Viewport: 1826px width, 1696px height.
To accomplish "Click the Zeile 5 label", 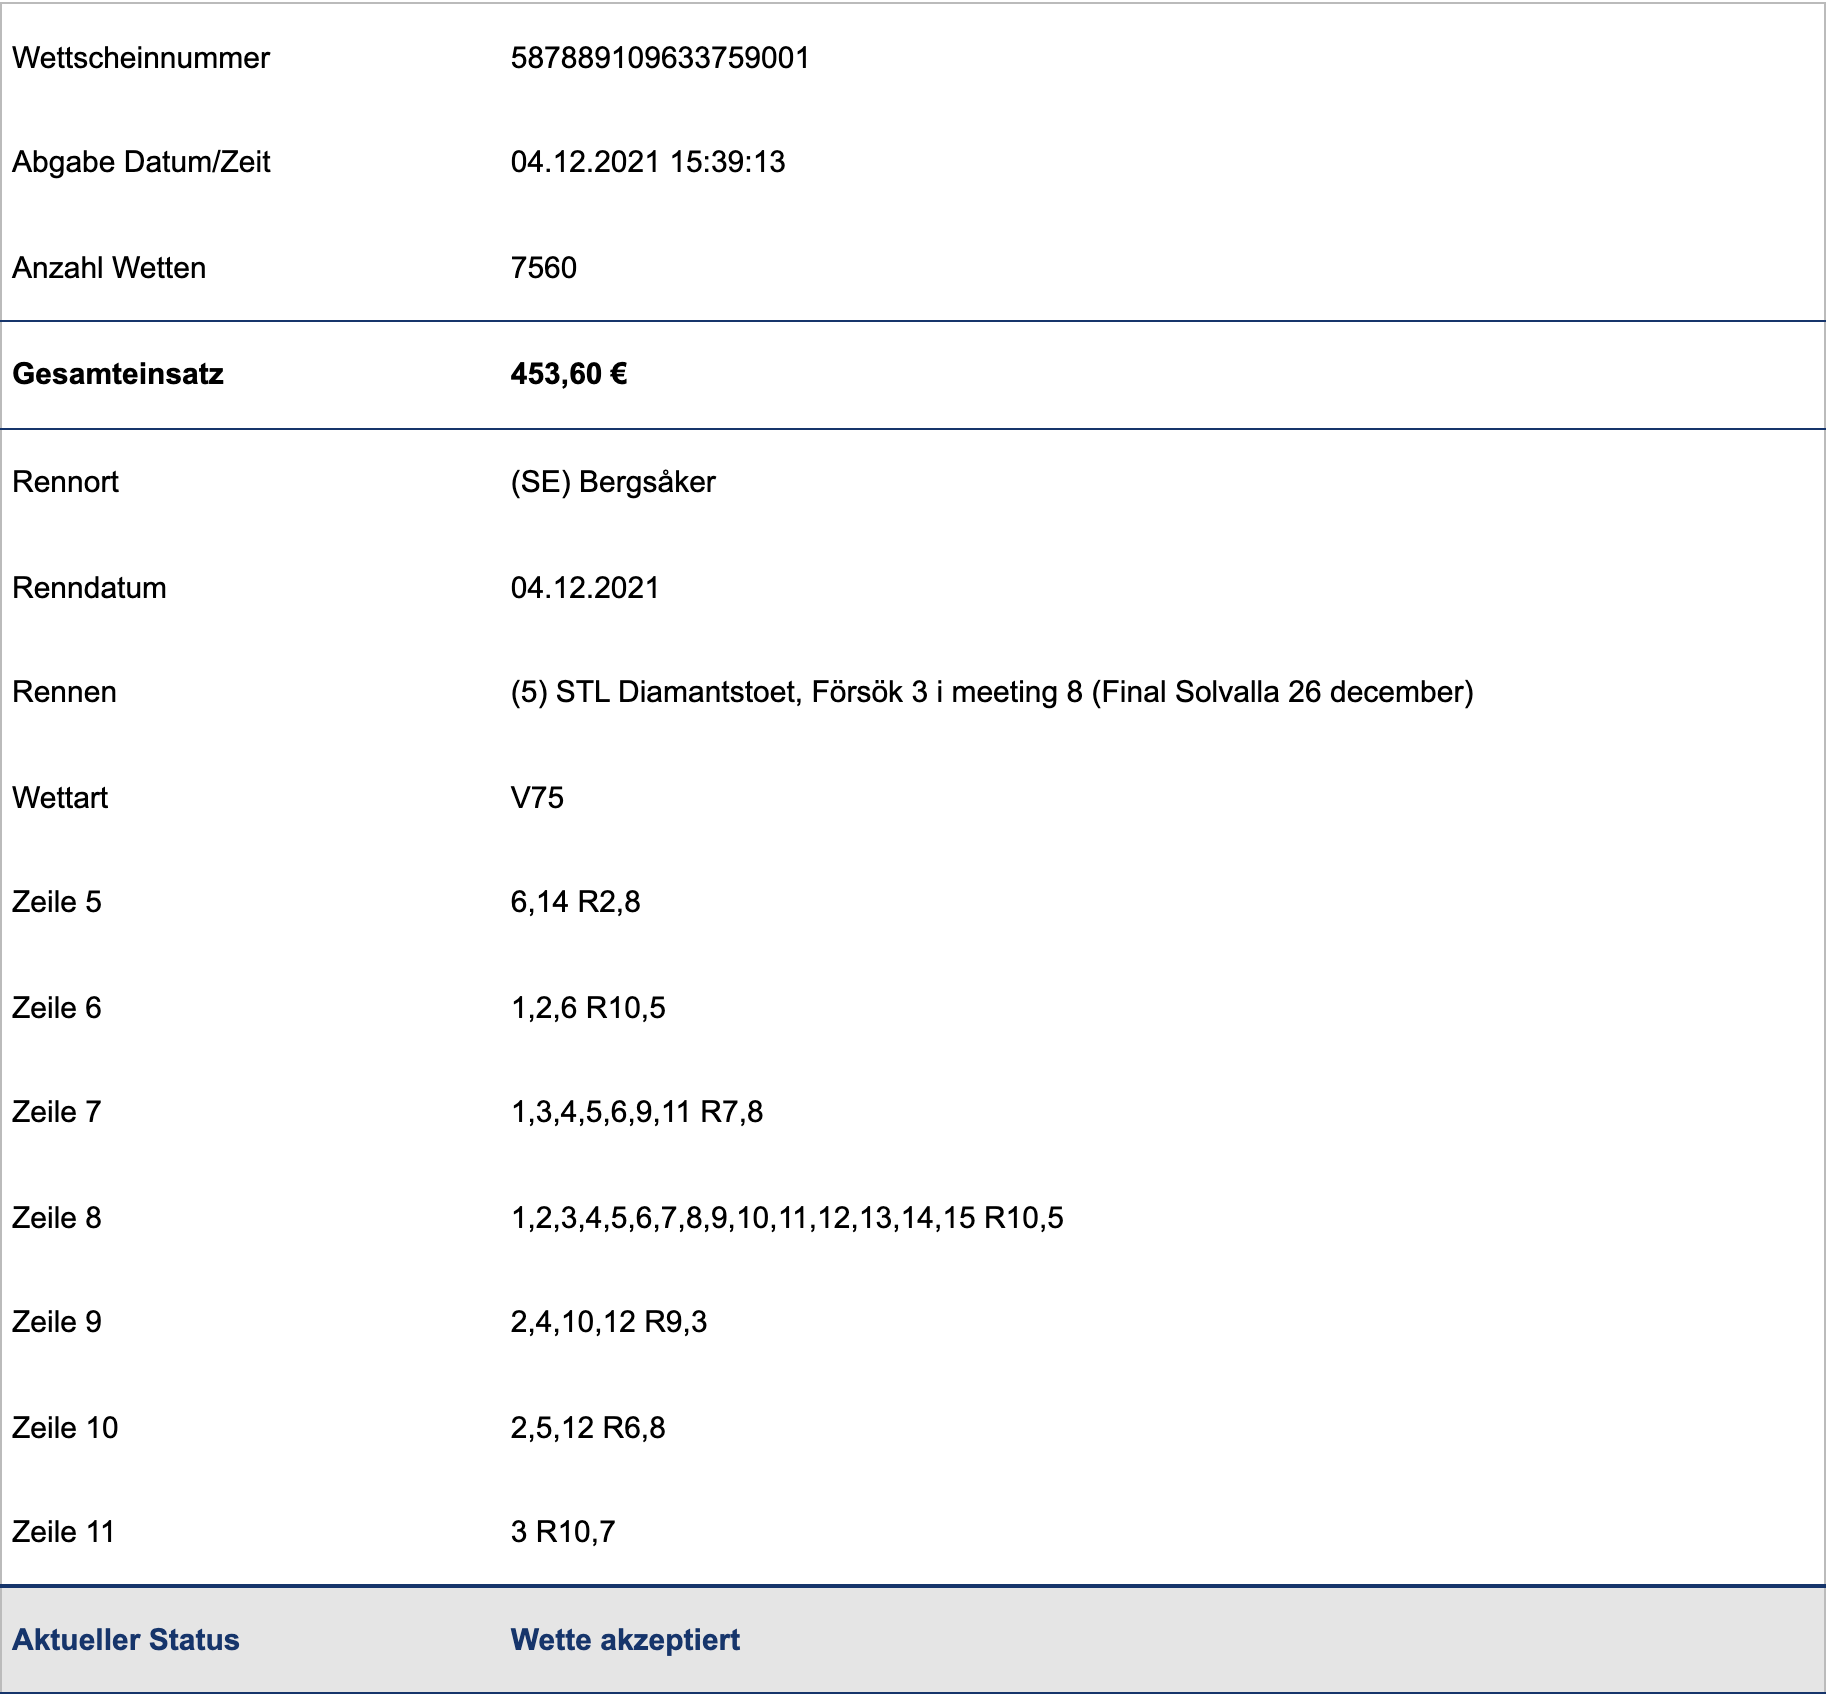I will click(x=57, y=902).
